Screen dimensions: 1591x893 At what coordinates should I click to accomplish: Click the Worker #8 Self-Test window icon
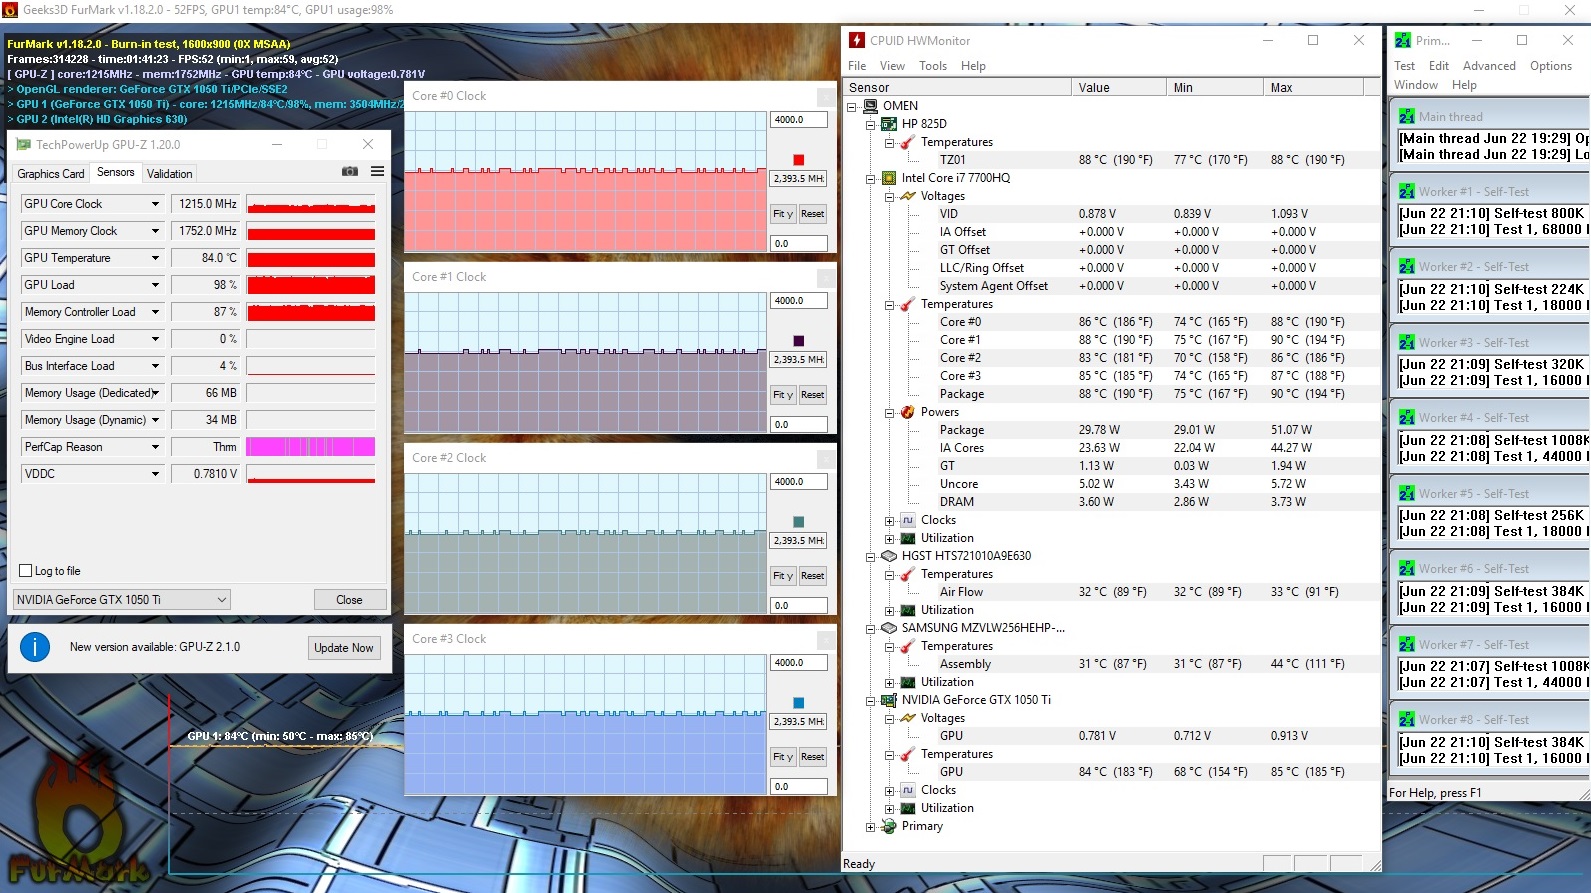[x=1407, y=719]
